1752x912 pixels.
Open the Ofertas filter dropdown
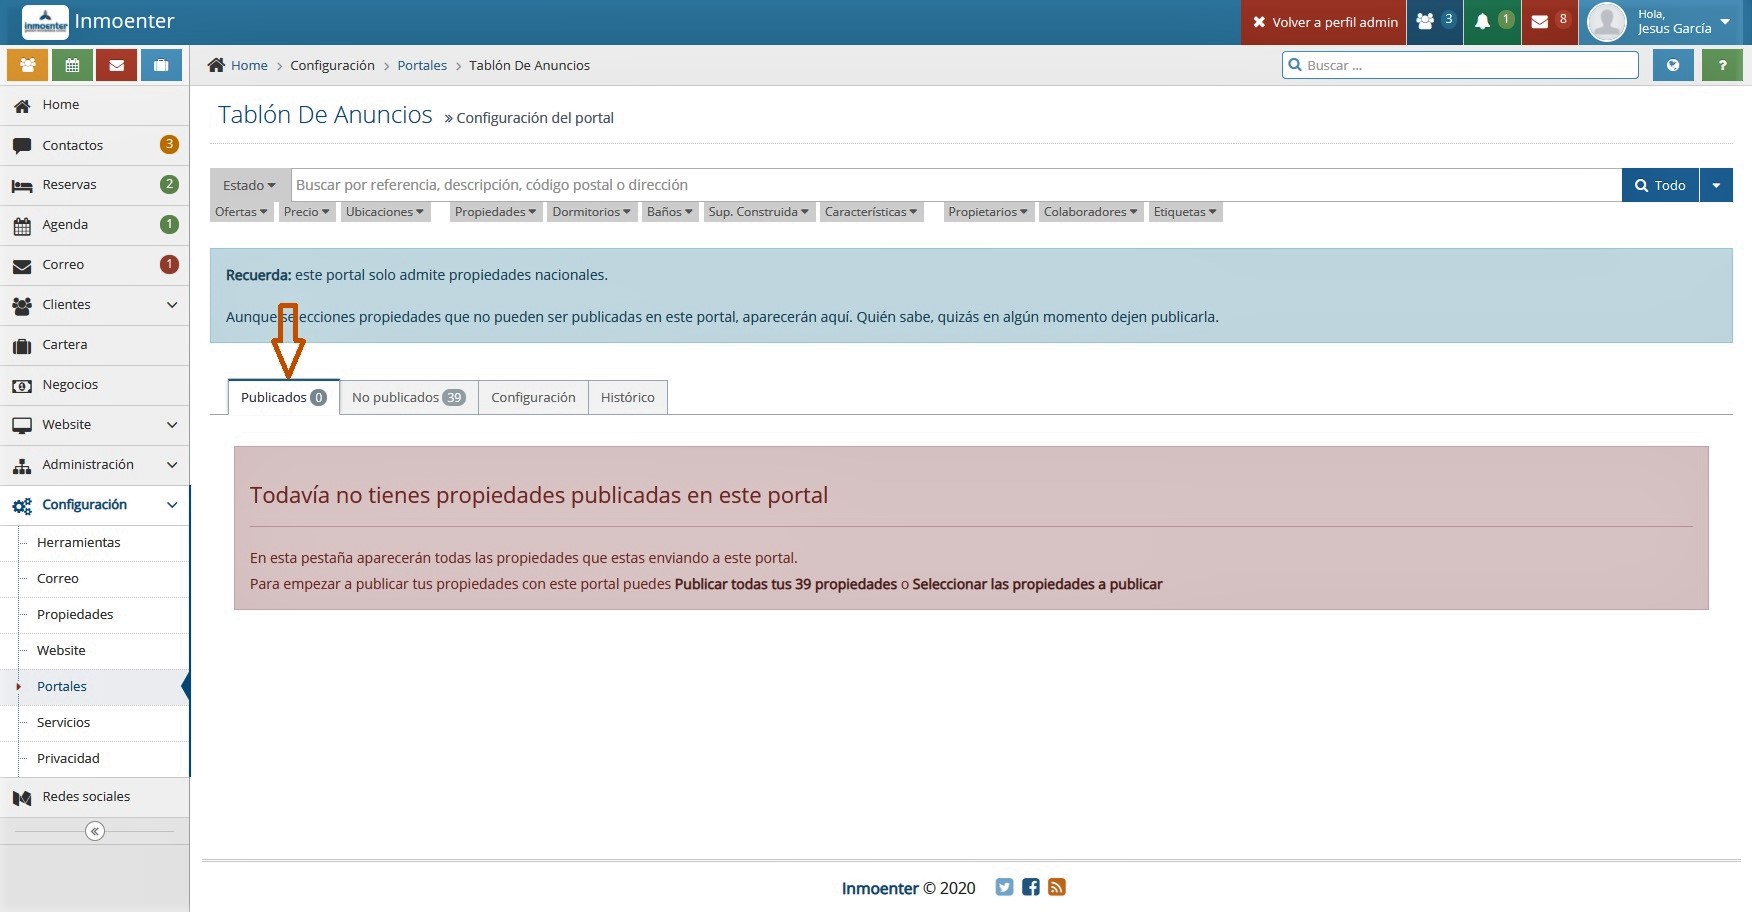tap(241, 212)
